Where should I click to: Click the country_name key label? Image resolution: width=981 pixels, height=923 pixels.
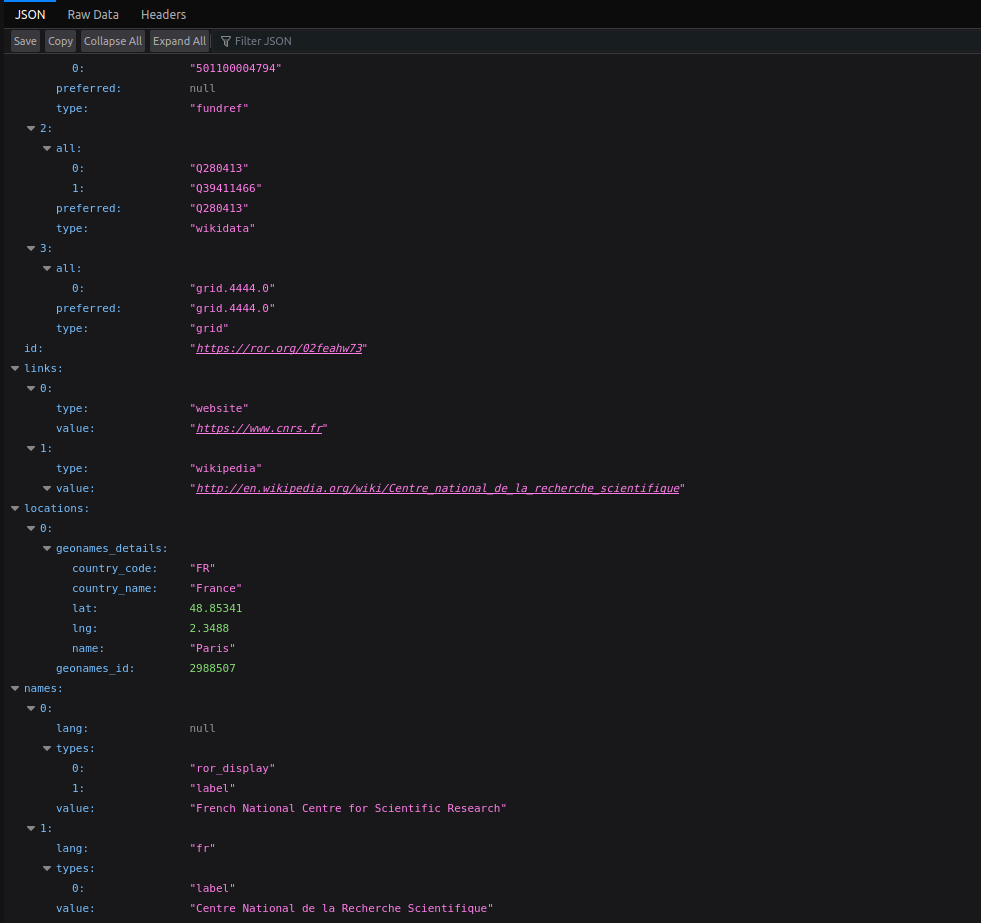point(114,588)
